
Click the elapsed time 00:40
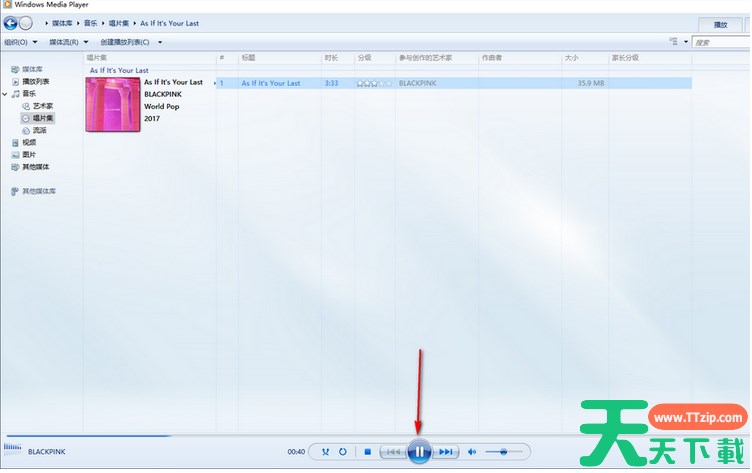296,452
